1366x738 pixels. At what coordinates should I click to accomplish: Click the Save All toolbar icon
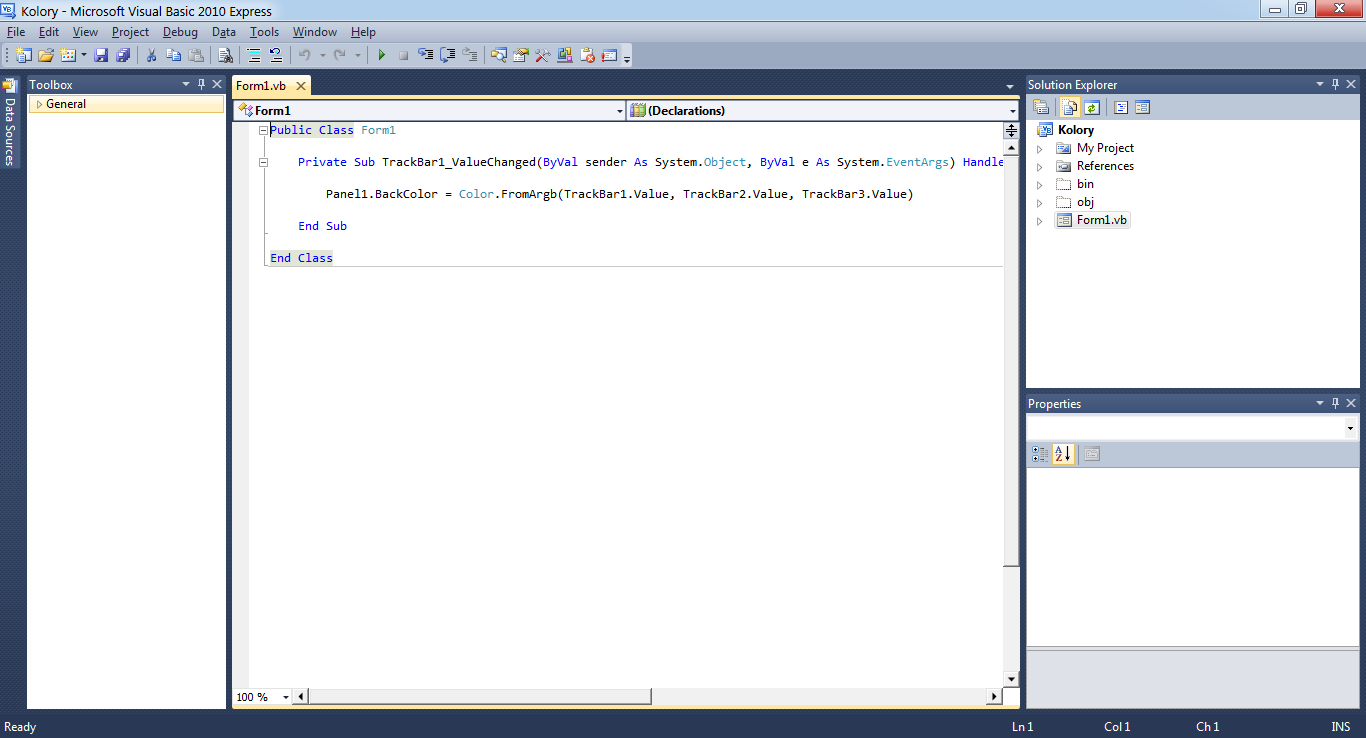(x=123, y=55)
